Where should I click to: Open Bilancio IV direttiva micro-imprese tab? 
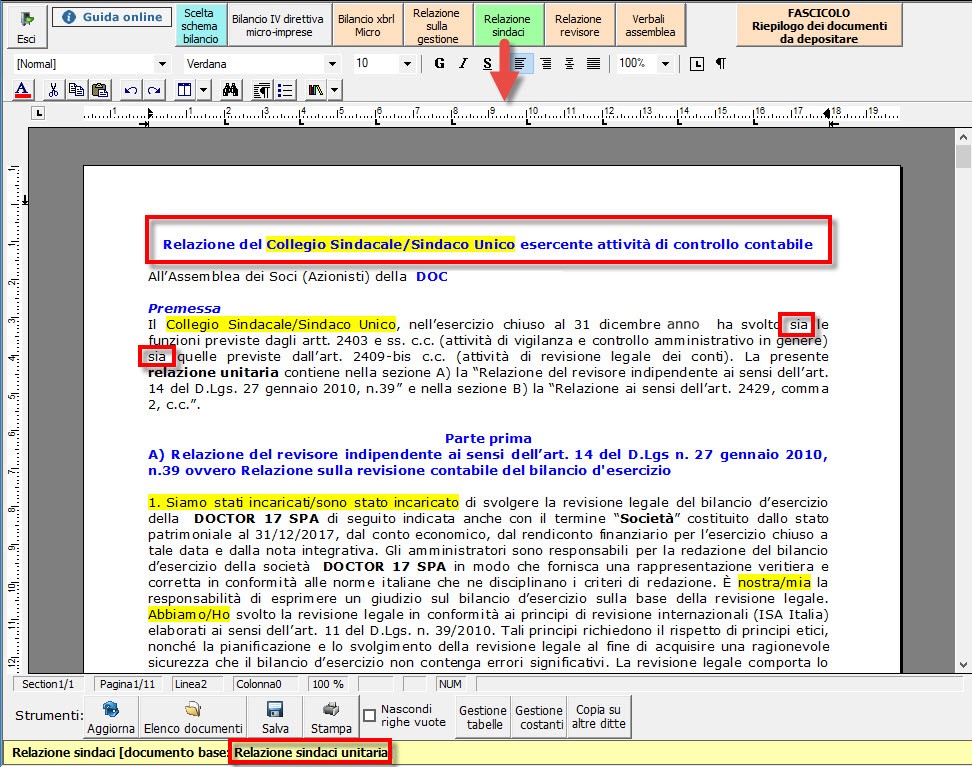(278, 25)
